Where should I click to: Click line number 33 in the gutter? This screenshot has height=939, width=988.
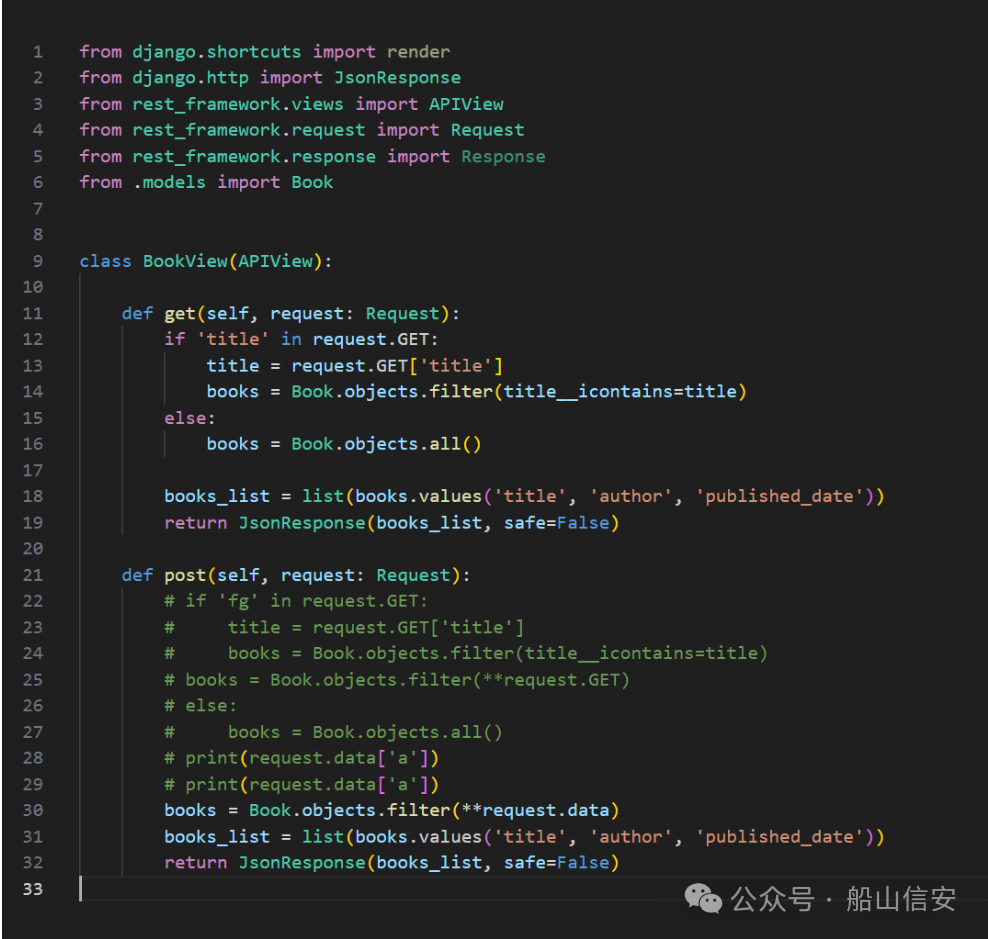(x=33, y=889)
